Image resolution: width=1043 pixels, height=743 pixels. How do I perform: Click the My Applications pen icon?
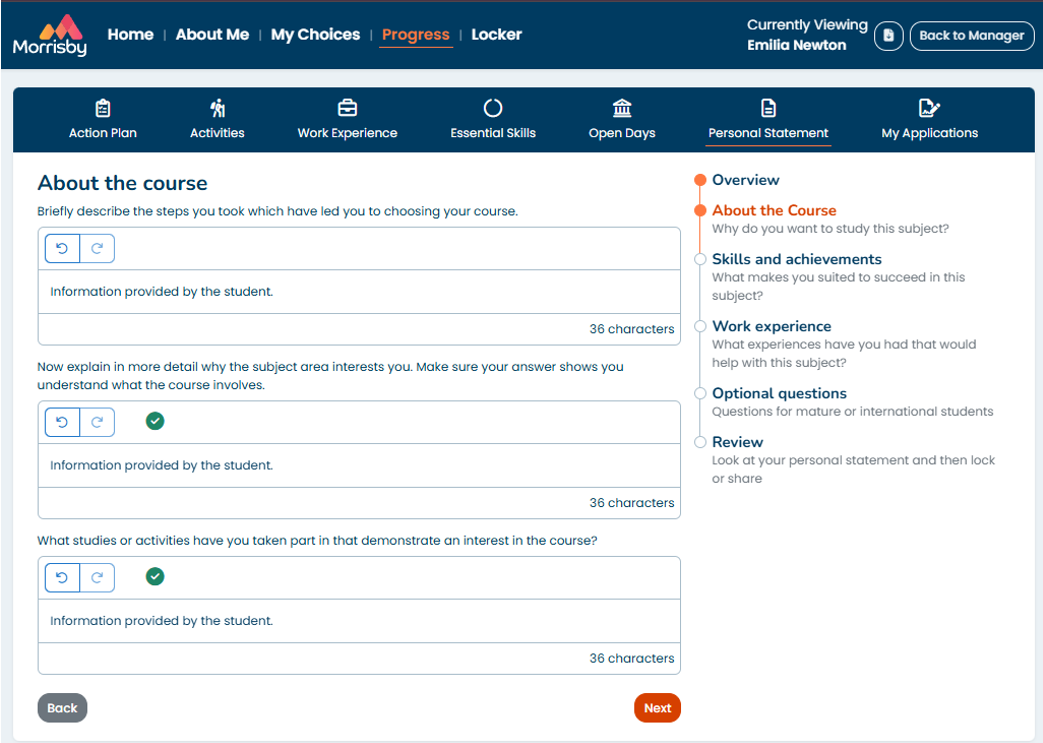tap(929, 108)
